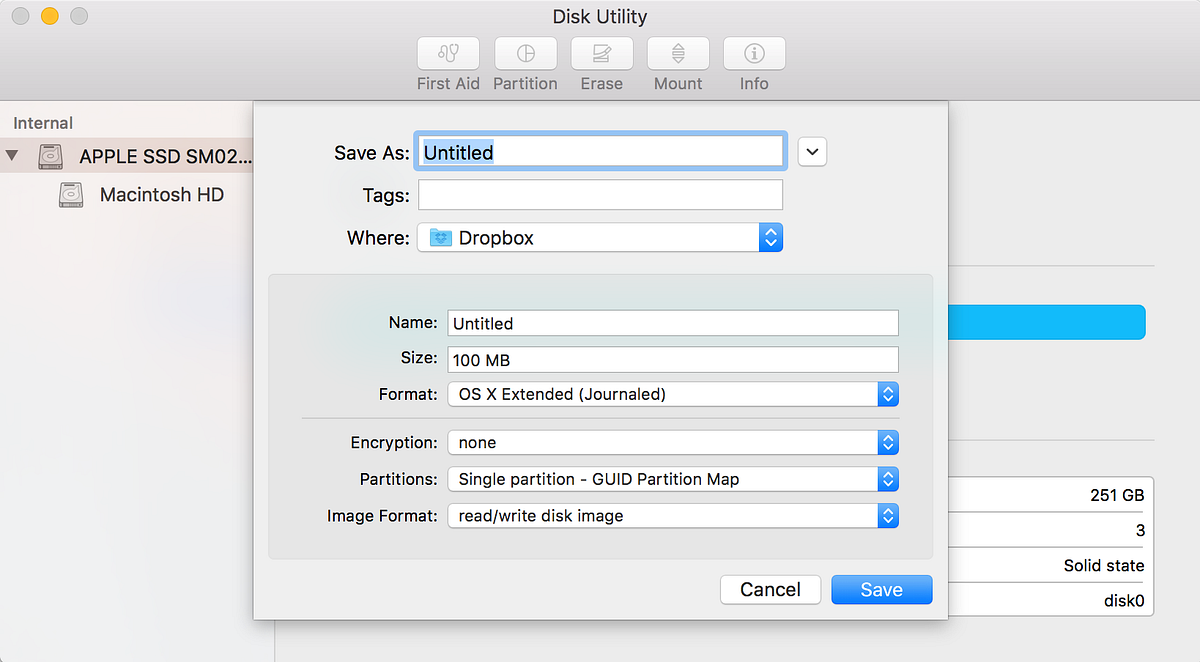The height and width of the screenshot is (662, 1200).
Task: Click the Macintosh HD volume icon
Action: point(70,194)
